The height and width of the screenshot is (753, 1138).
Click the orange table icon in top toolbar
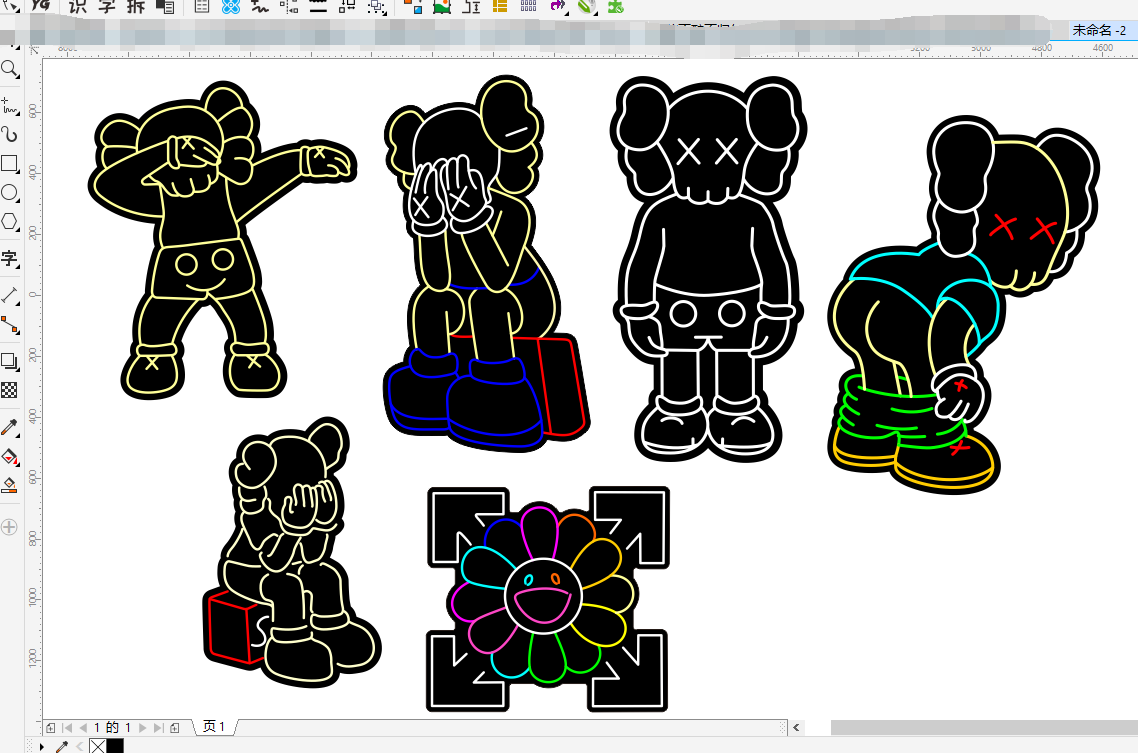point(500,7)
